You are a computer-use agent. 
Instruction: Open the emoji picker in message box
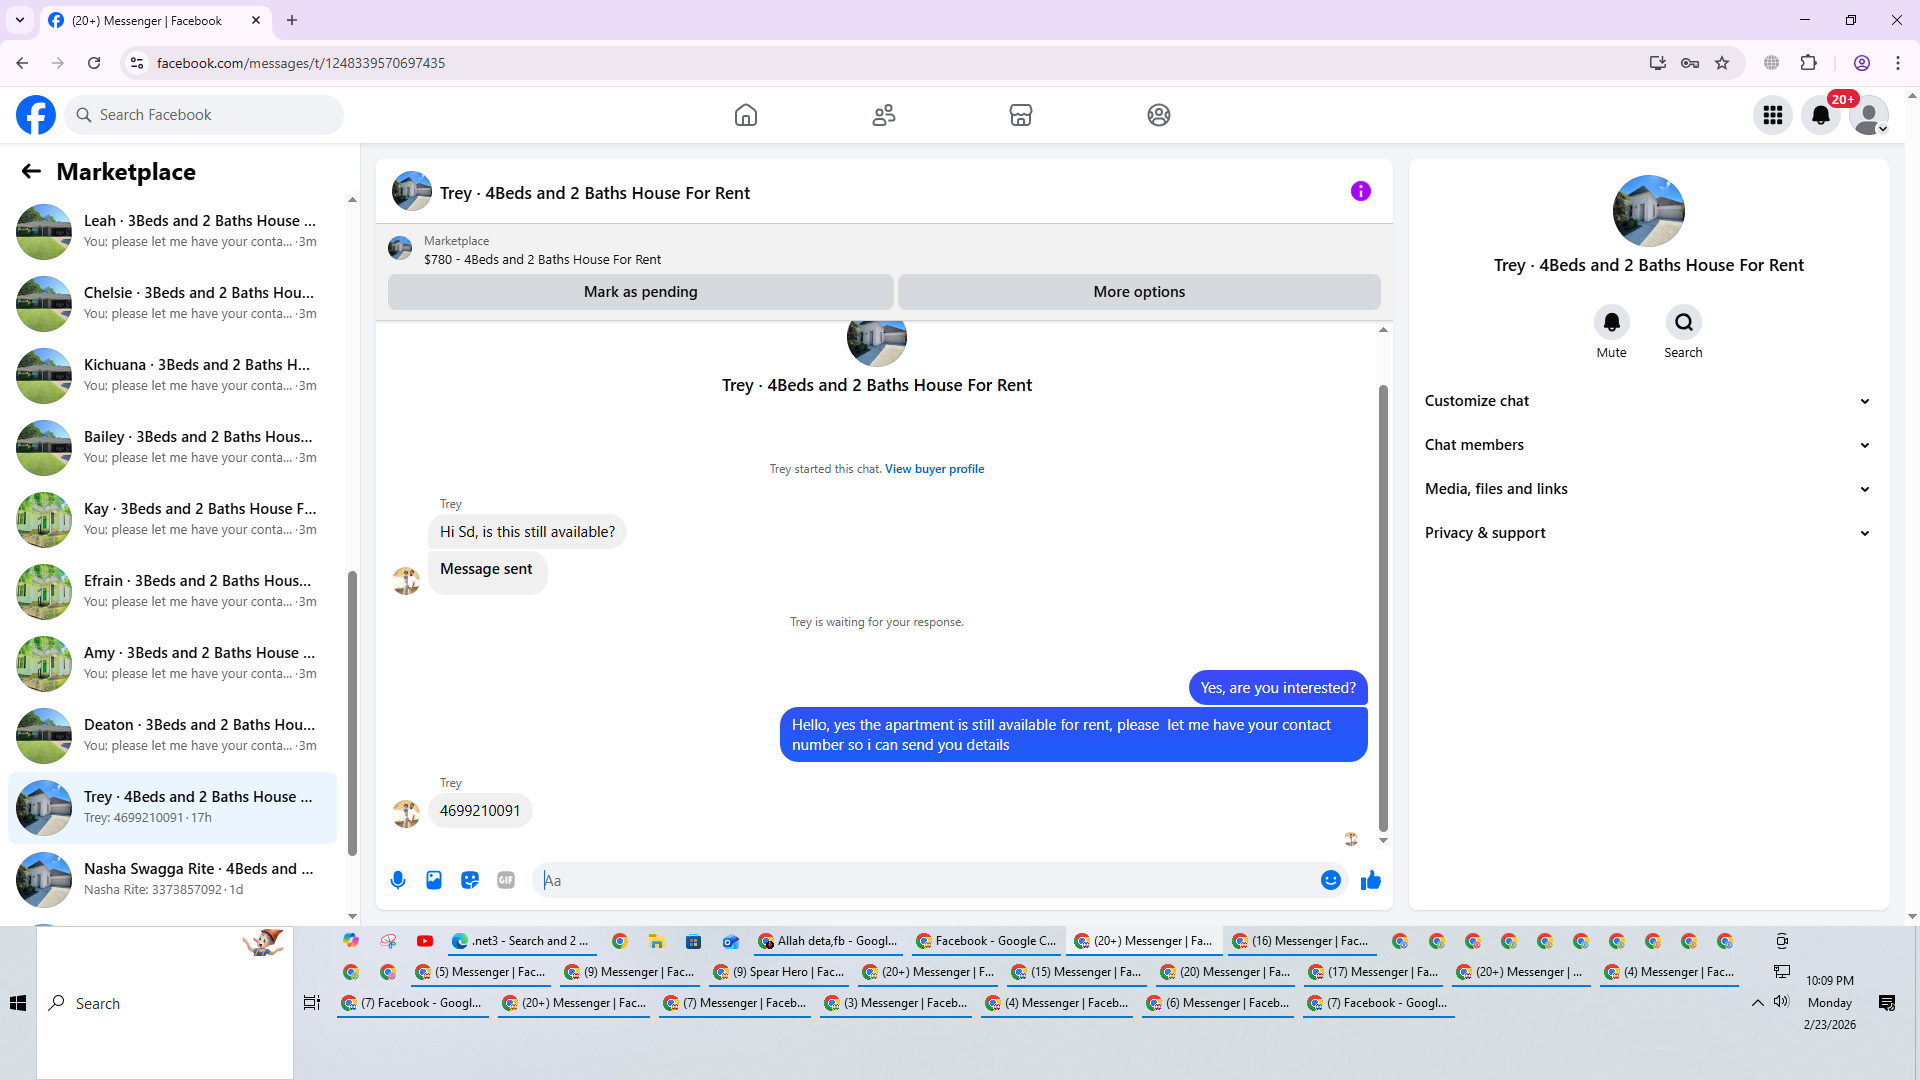coord(1330,880)
